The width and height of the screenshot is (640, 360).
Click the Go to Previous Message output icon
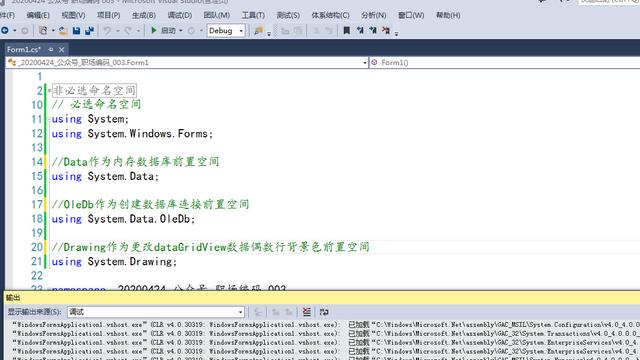[x=276, y=312]
